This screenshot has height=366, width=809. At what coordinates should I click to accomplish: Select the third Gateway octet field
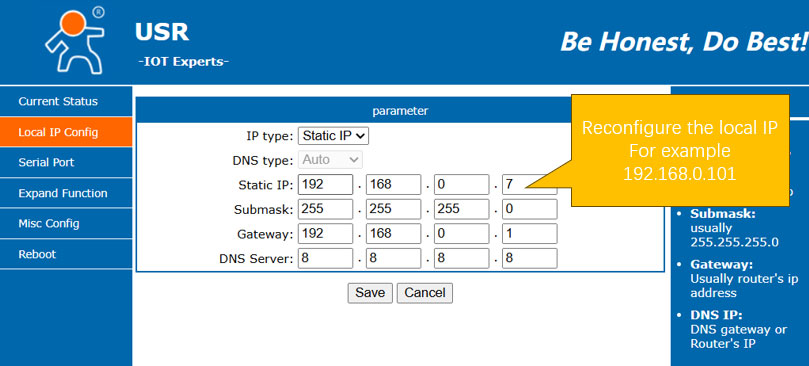462,234
